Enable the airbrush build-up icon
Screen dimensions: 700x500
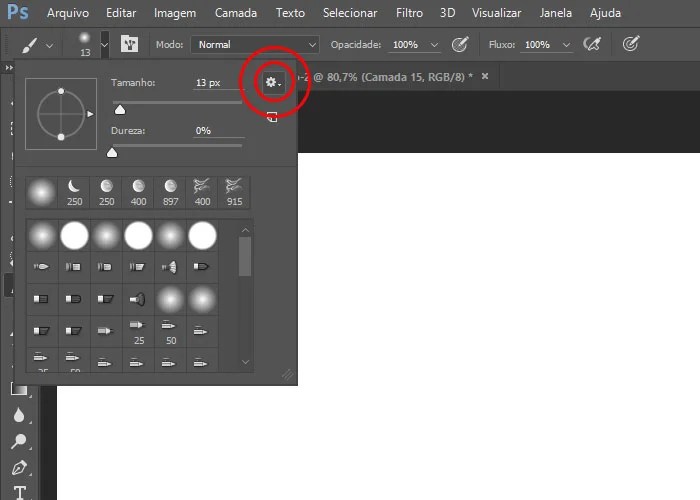tap(592, 44)
